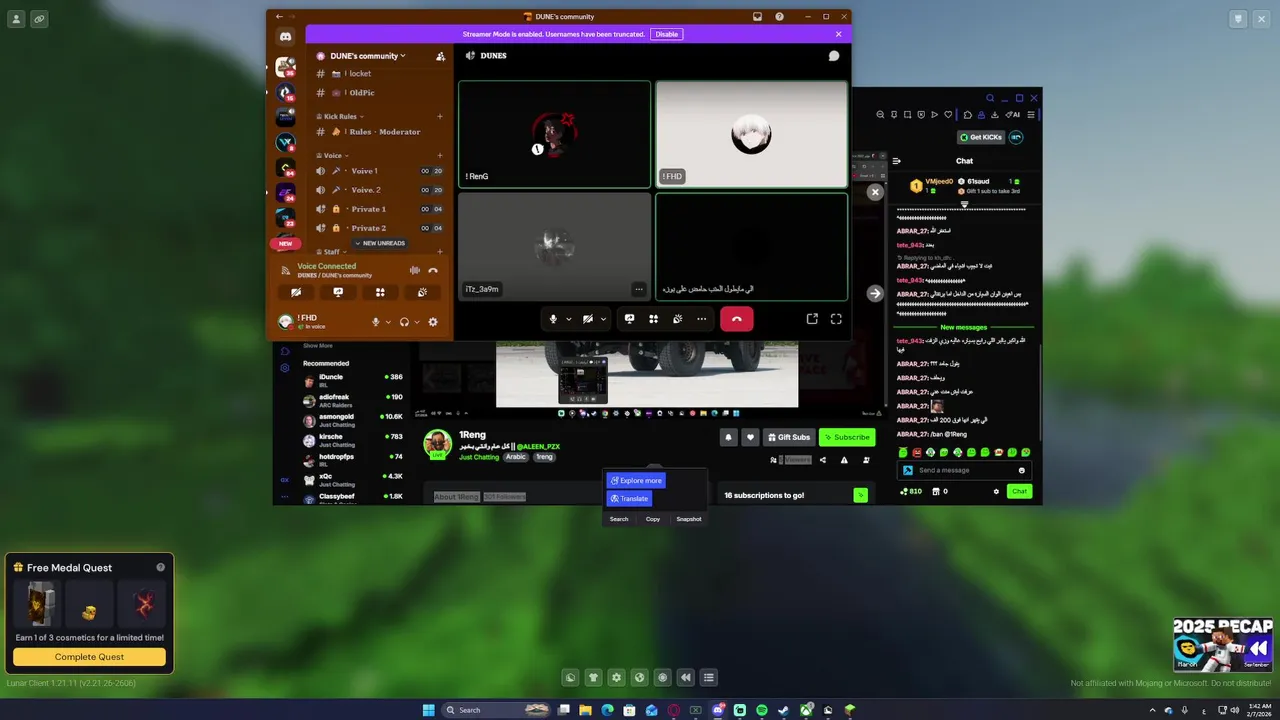Disable Streamer Mode from the purple banner

click(666, 34)
